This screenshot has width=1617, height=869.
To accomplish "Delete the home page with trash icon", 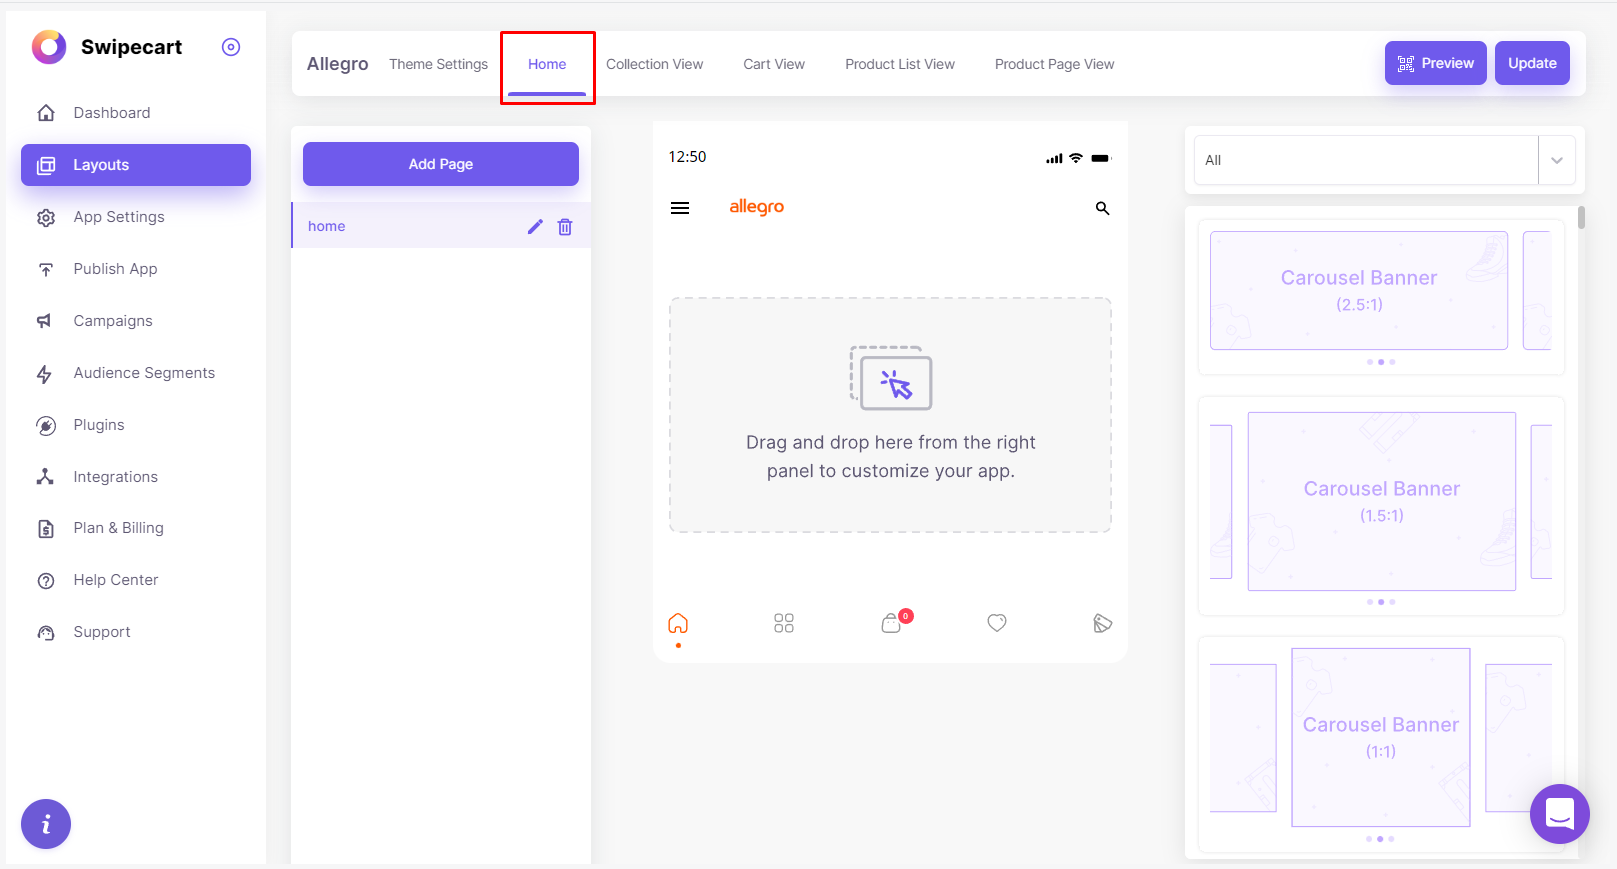I will click(565, 227).
